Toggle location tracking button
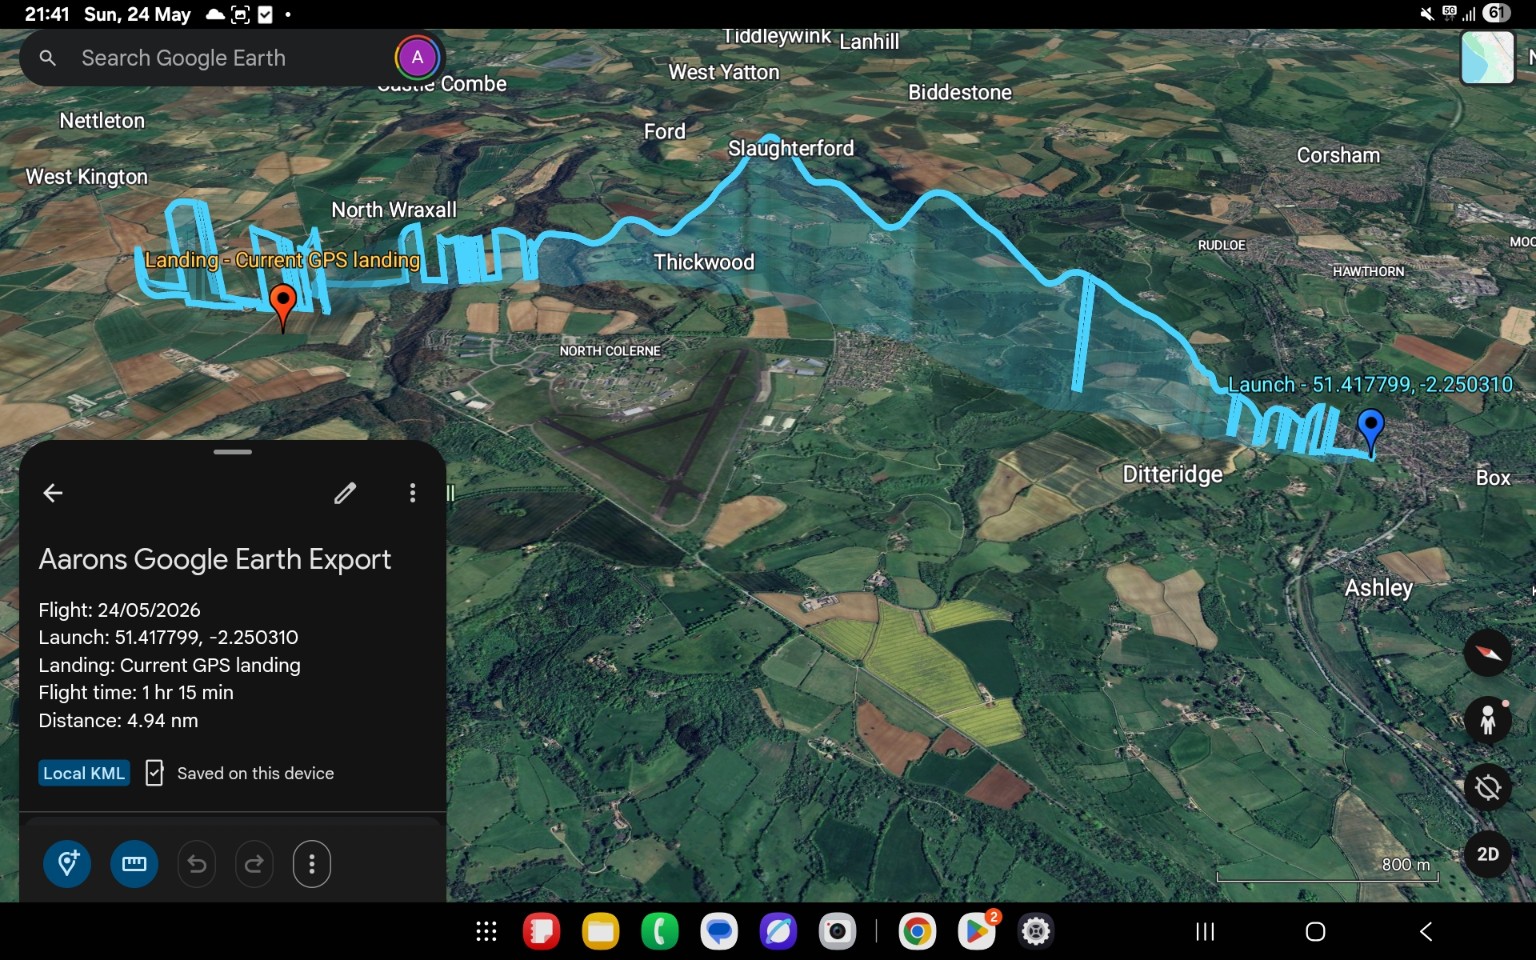Screen dimensions: 1536x960 (1487, 787)
